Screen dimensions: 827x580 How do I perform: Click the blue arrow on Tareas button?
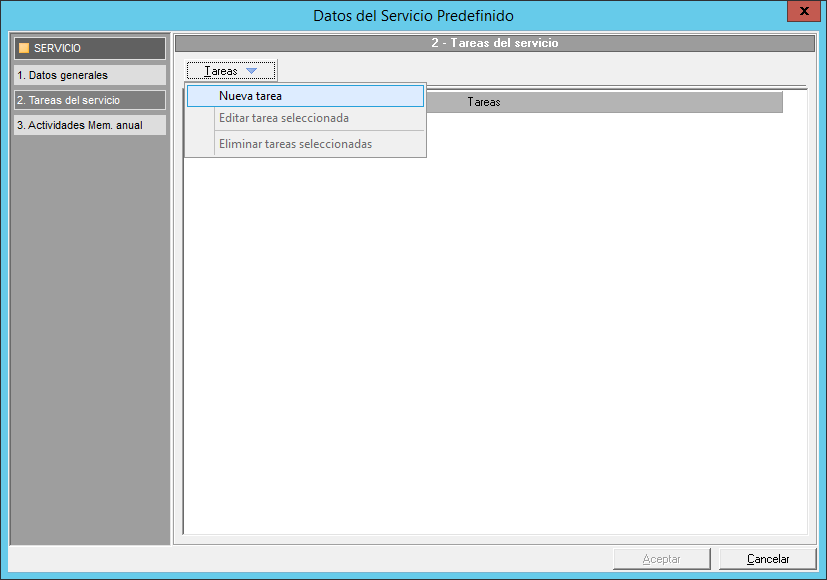[x=252, y=71]
